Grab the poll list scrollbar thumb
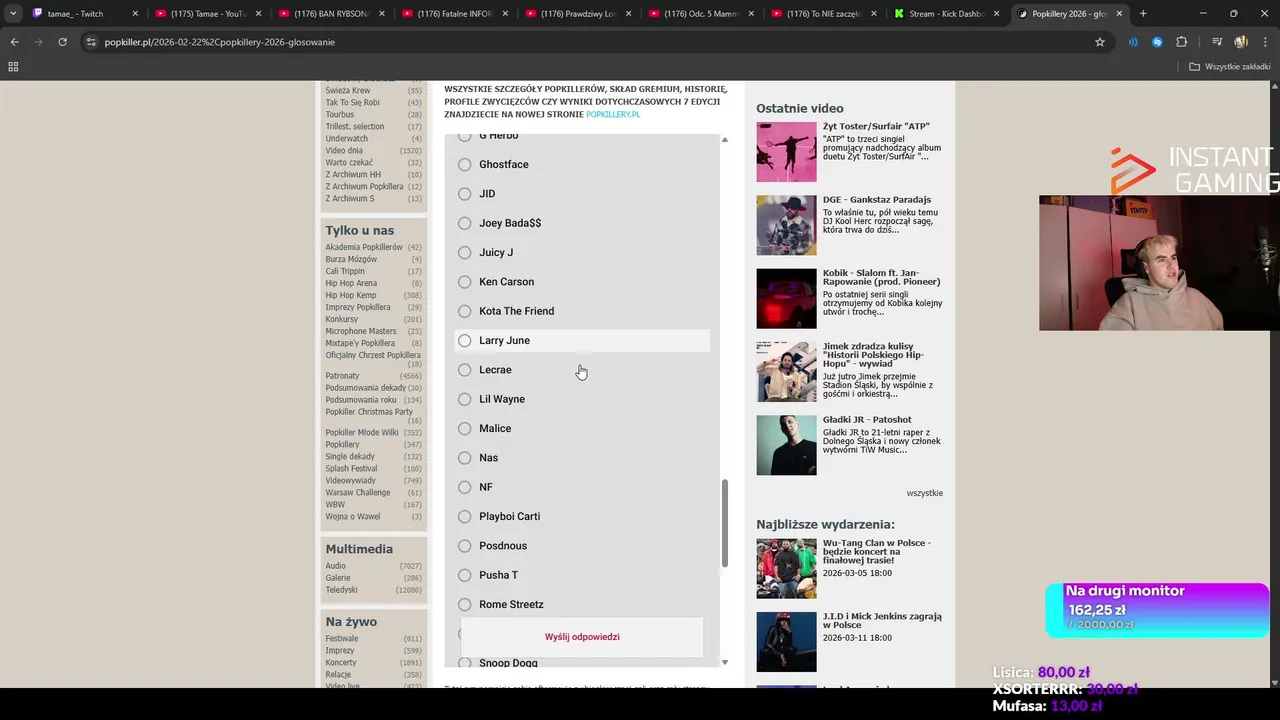The width and height of the screenshot is (1280, 720). pyautogui.click(x=725, y=522)
